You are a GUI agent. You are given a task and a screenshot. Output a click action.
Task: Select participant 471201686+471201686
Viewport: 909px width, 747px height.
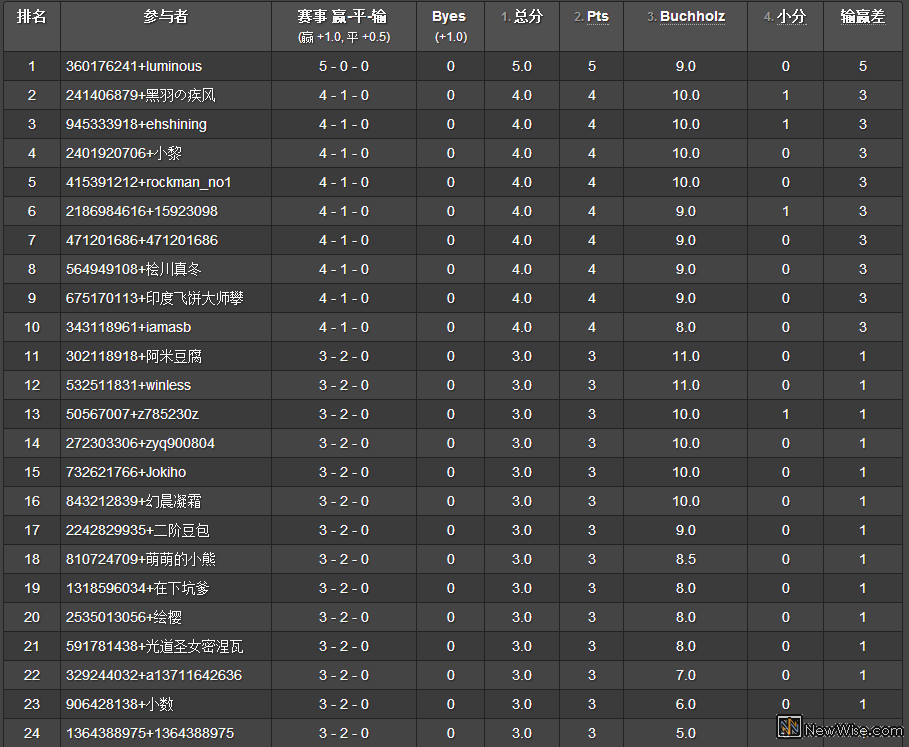click(142, 240)
